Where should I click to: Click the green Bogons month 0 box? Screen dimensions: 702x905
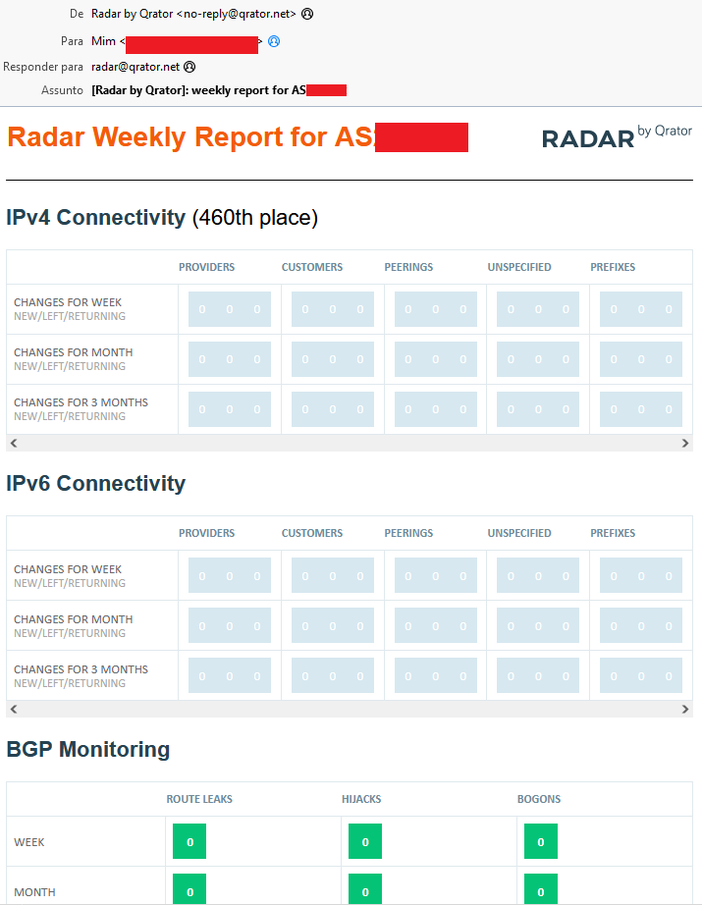pos(541,889)
